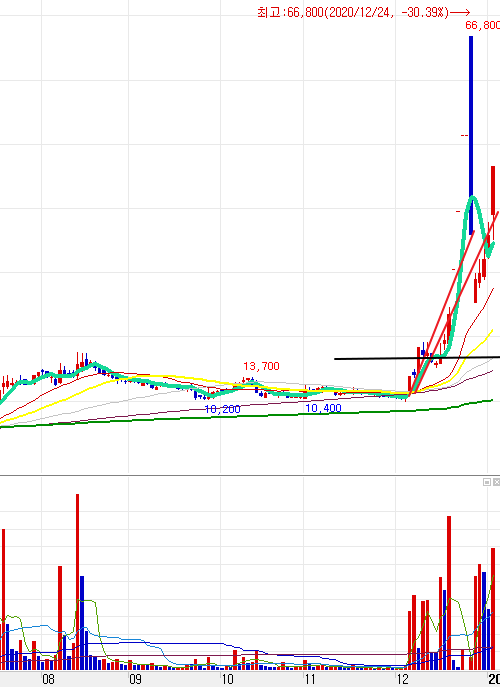Select the 최고:66,800 high price label
Screen dimensions: 500x687
coord(364,12)
